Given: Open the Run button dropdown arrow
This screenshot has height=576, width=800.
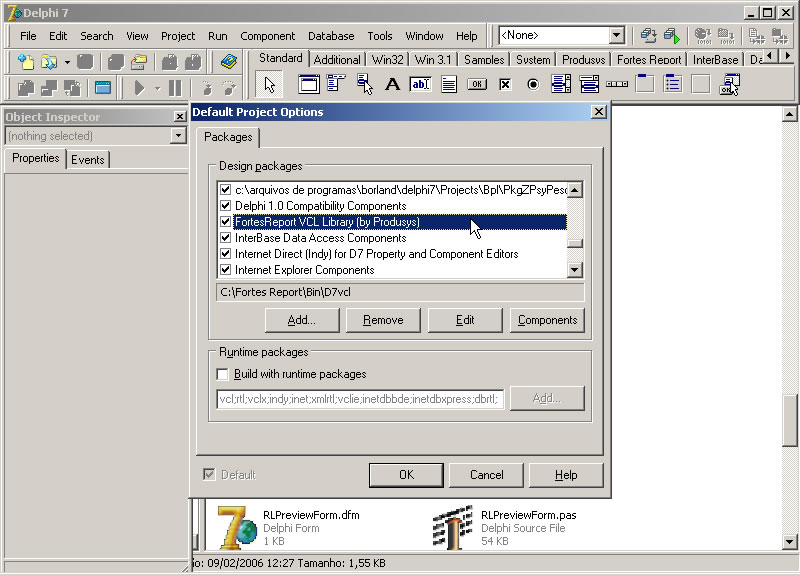Looking at the screenshot, I should (157, 88).
